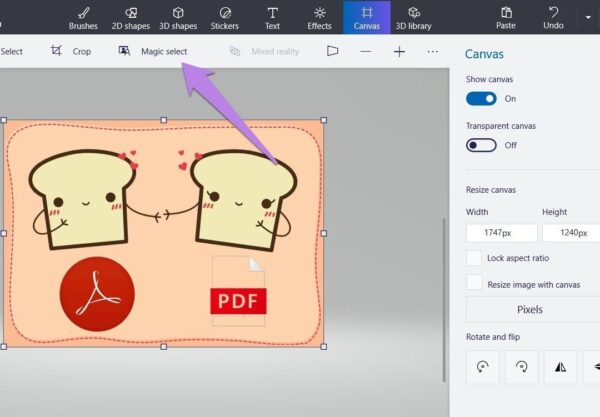Open the Stickers panel
Screen dimensions: 600x417
coord(225,17)
